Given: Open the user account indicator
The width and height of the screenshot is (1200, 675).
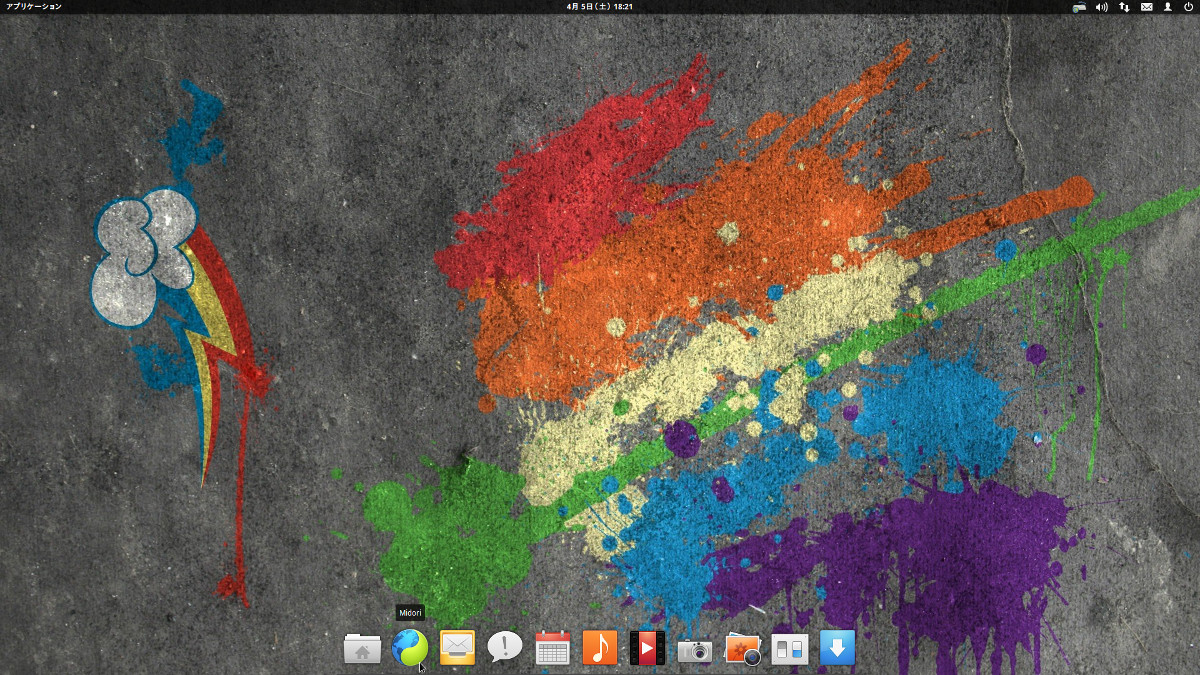Looking at the screenshot, I should click(x=1167, y=6).
